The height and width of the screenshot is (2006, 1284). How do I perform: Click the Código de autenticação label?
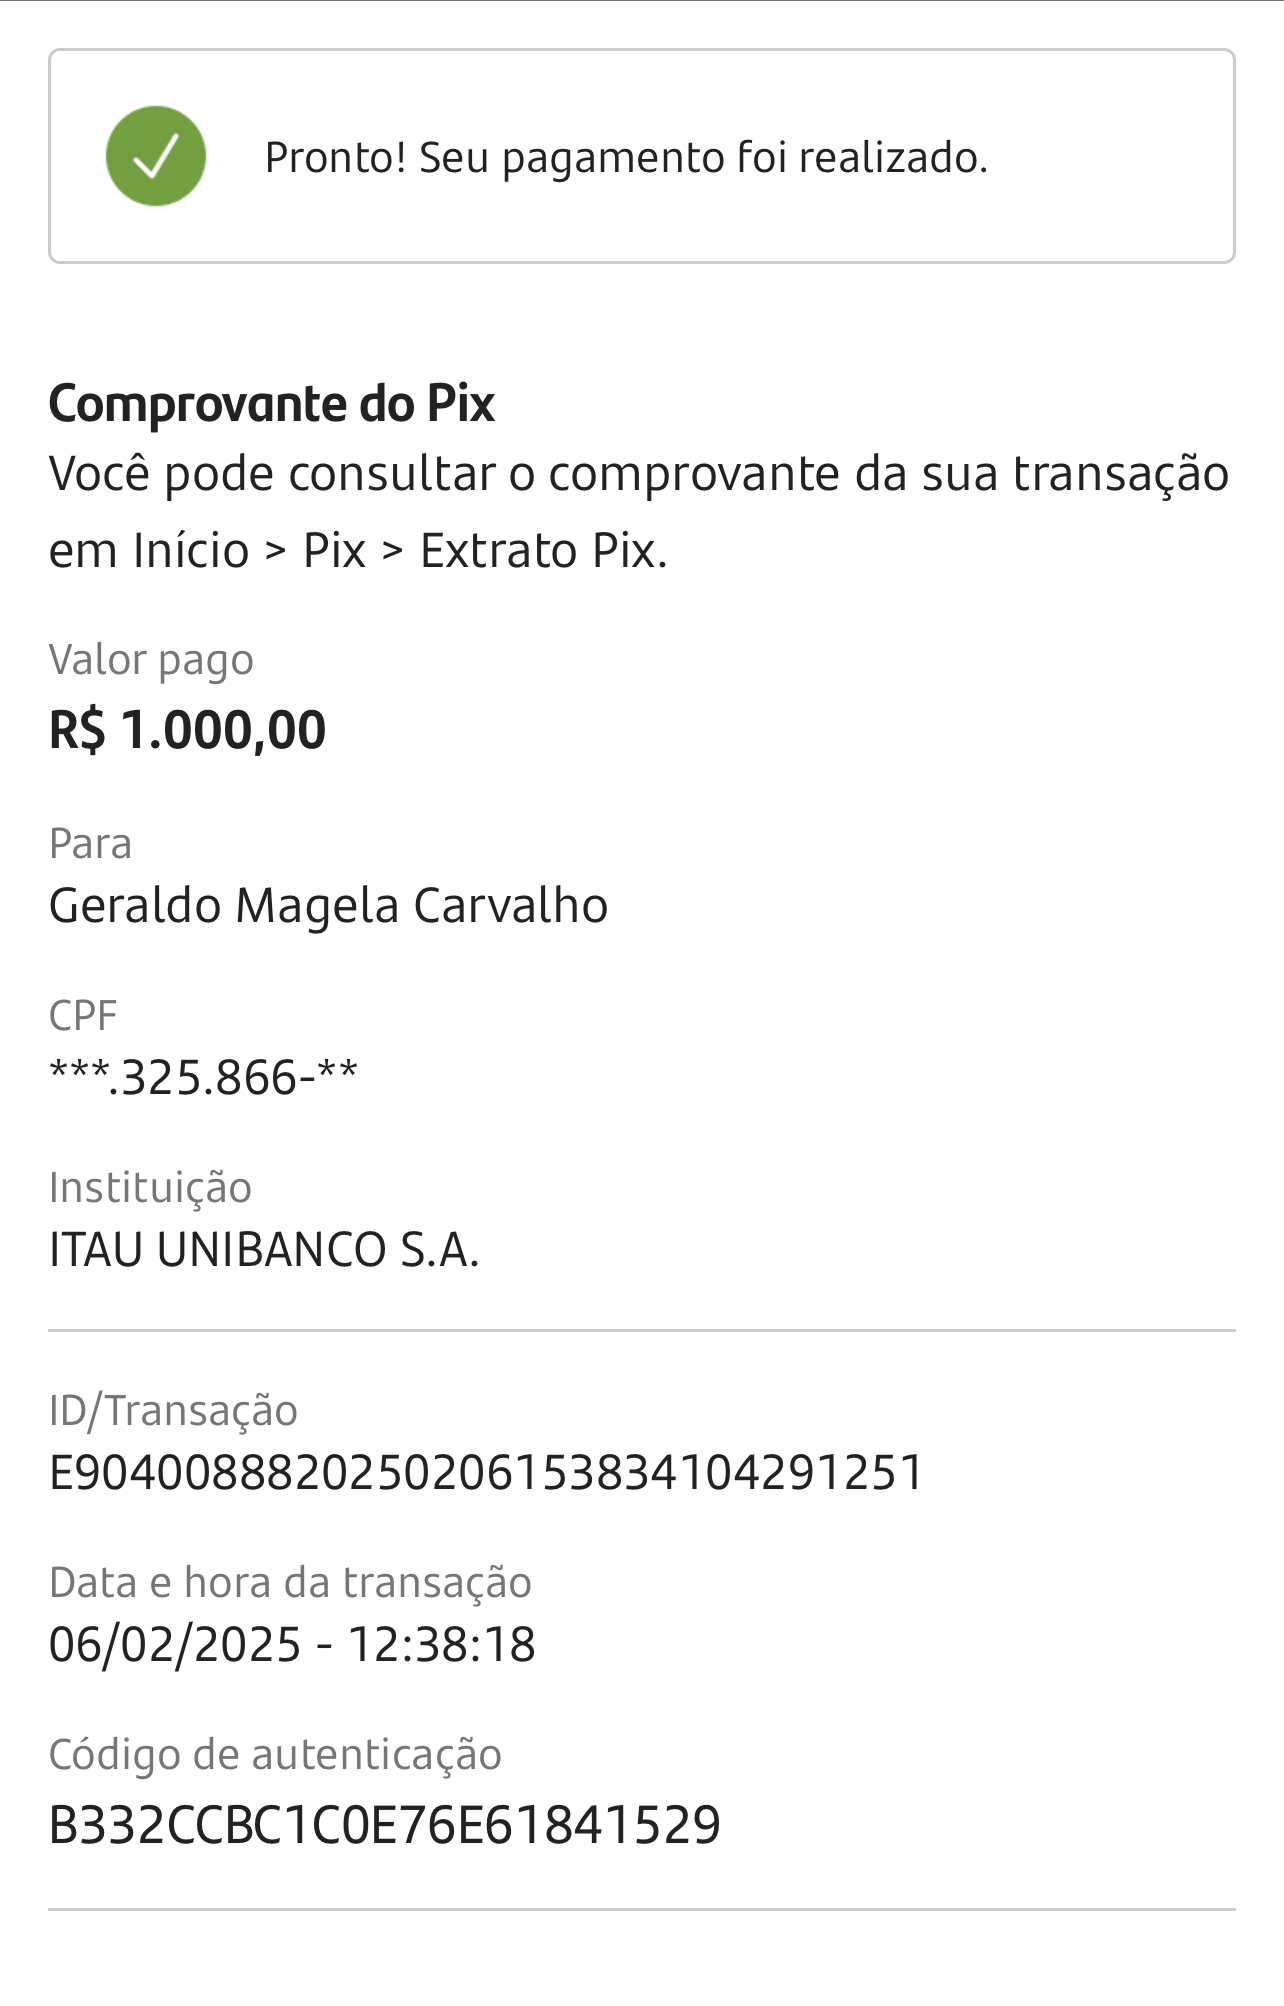tap(275, 1755)
